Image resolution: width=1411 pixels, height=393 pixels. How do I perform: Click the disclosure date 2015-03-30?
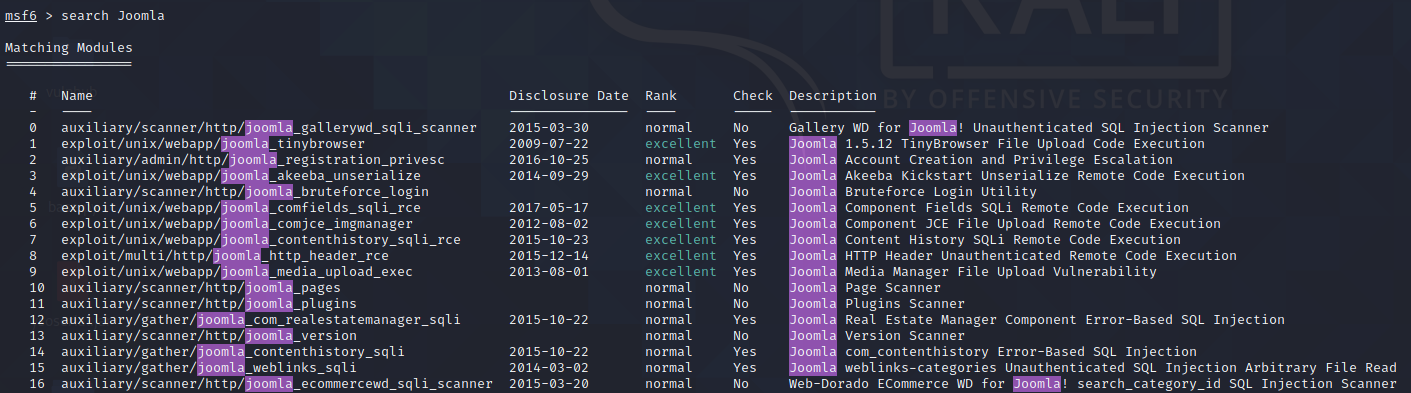point(549,128)
